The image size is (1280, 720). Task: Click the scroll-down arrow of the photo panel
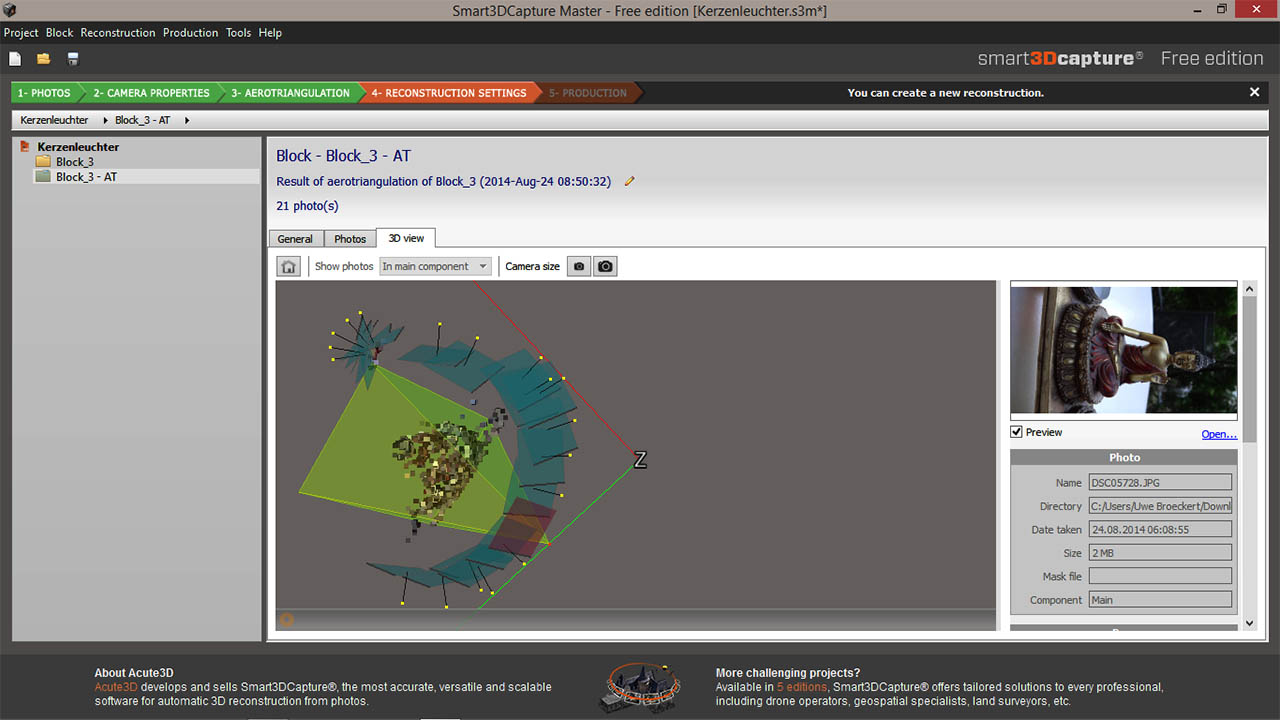click(1249, 623)
